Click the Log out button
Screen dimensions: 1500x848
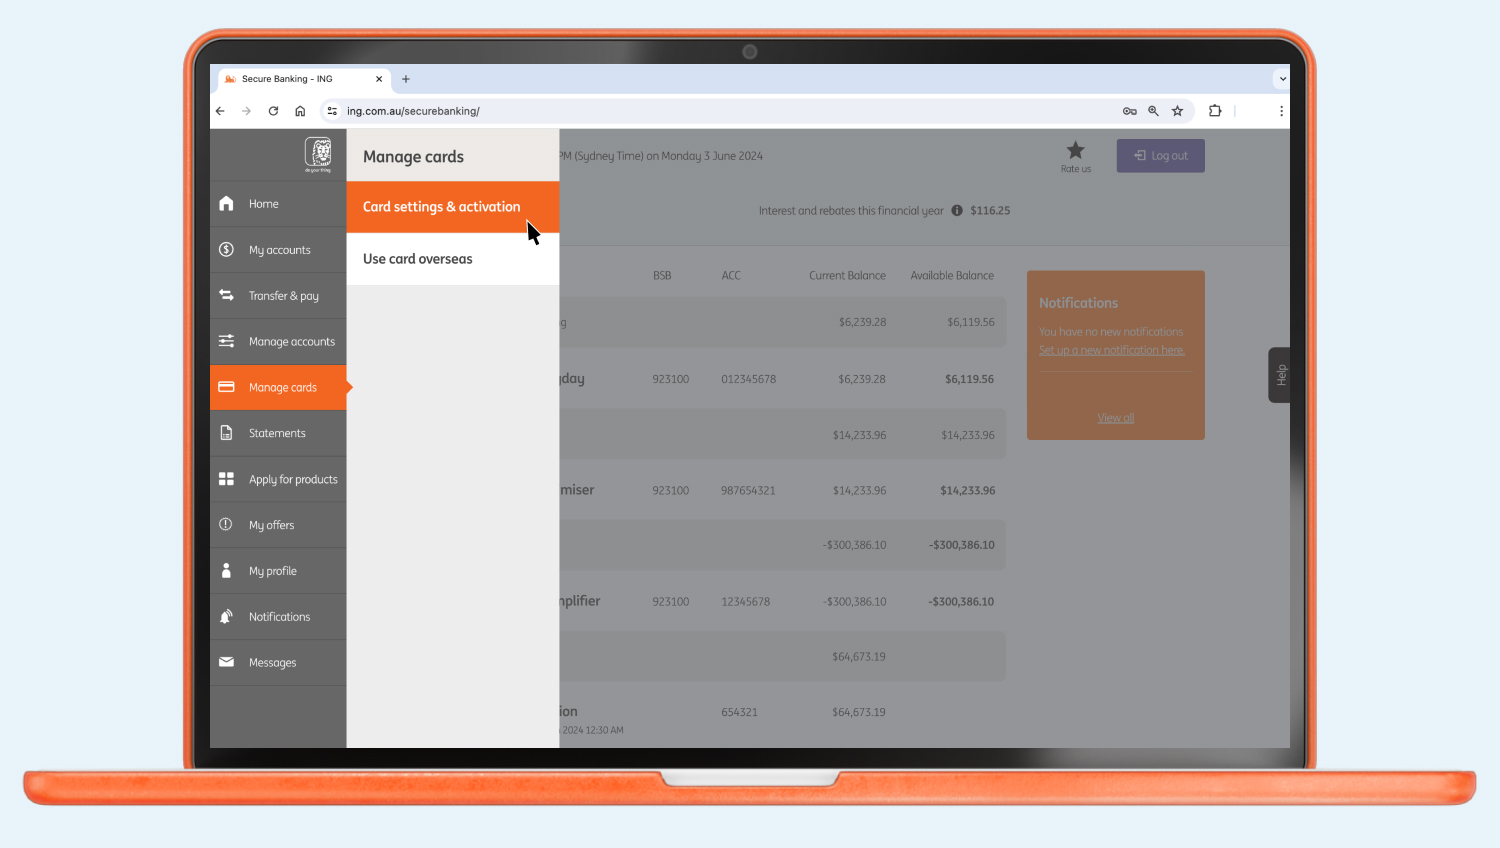tap(1160, 156)
